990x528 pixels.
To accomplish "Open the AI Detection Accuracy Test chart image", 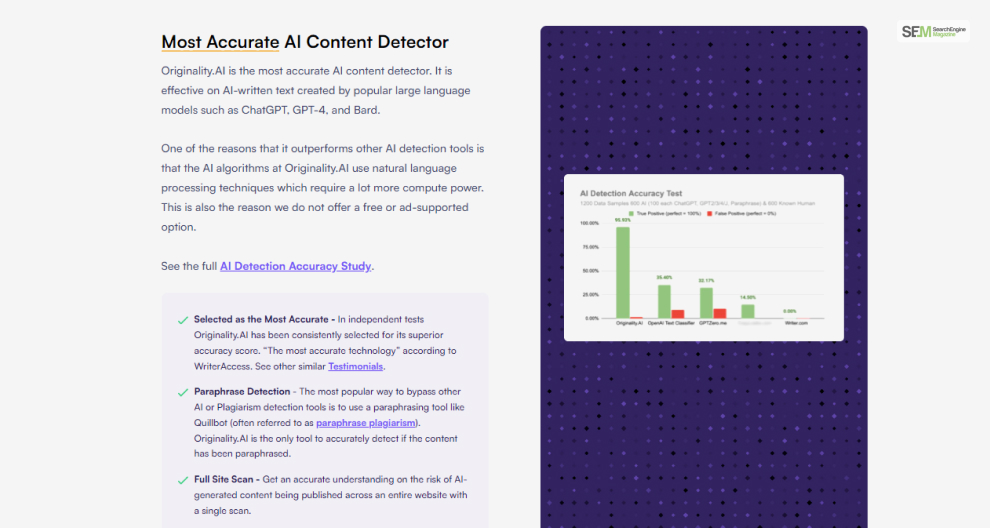I will click(704, 258).
